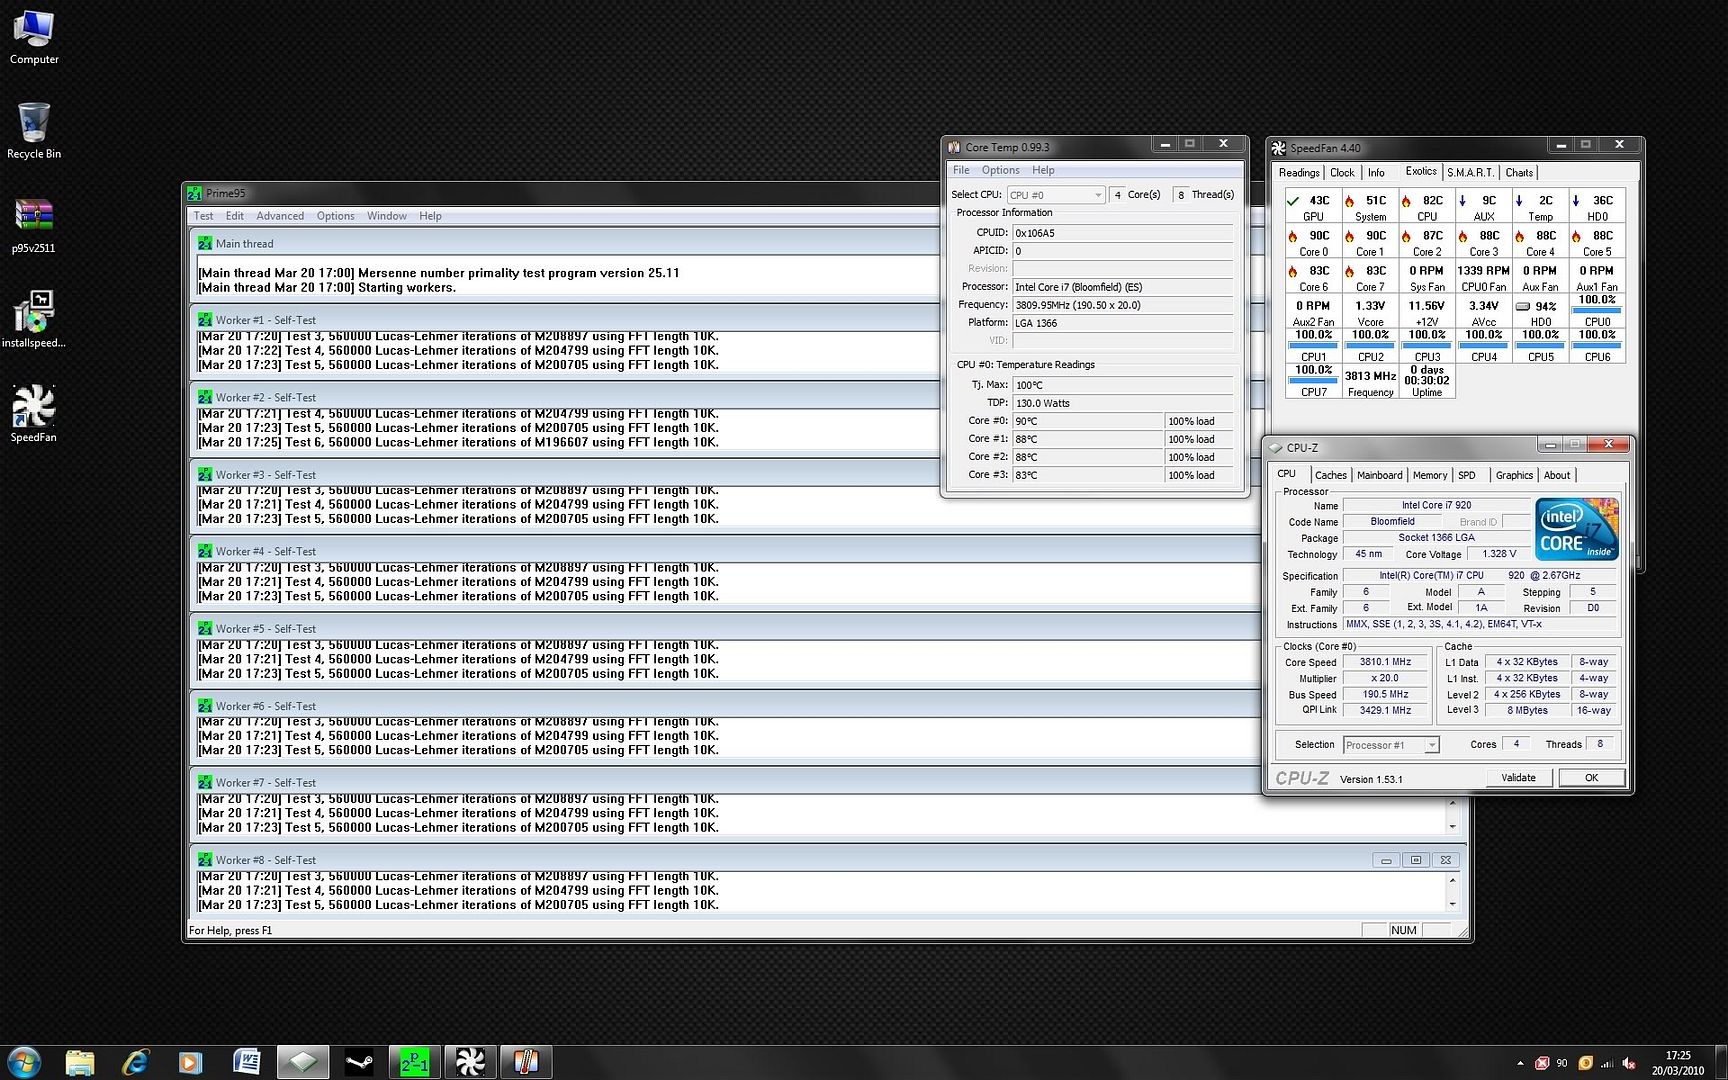The height and width of the screenshot is (1080, 1728).
Task: Click the Steam taskbar icon
Action: coord(359,1062)
